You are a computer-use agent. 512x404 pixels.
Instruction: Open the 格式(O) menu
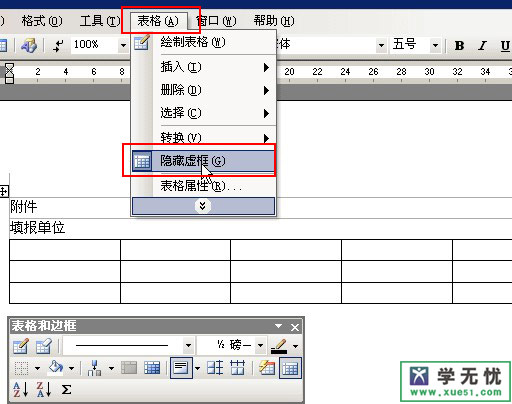[x=42, y=21]
